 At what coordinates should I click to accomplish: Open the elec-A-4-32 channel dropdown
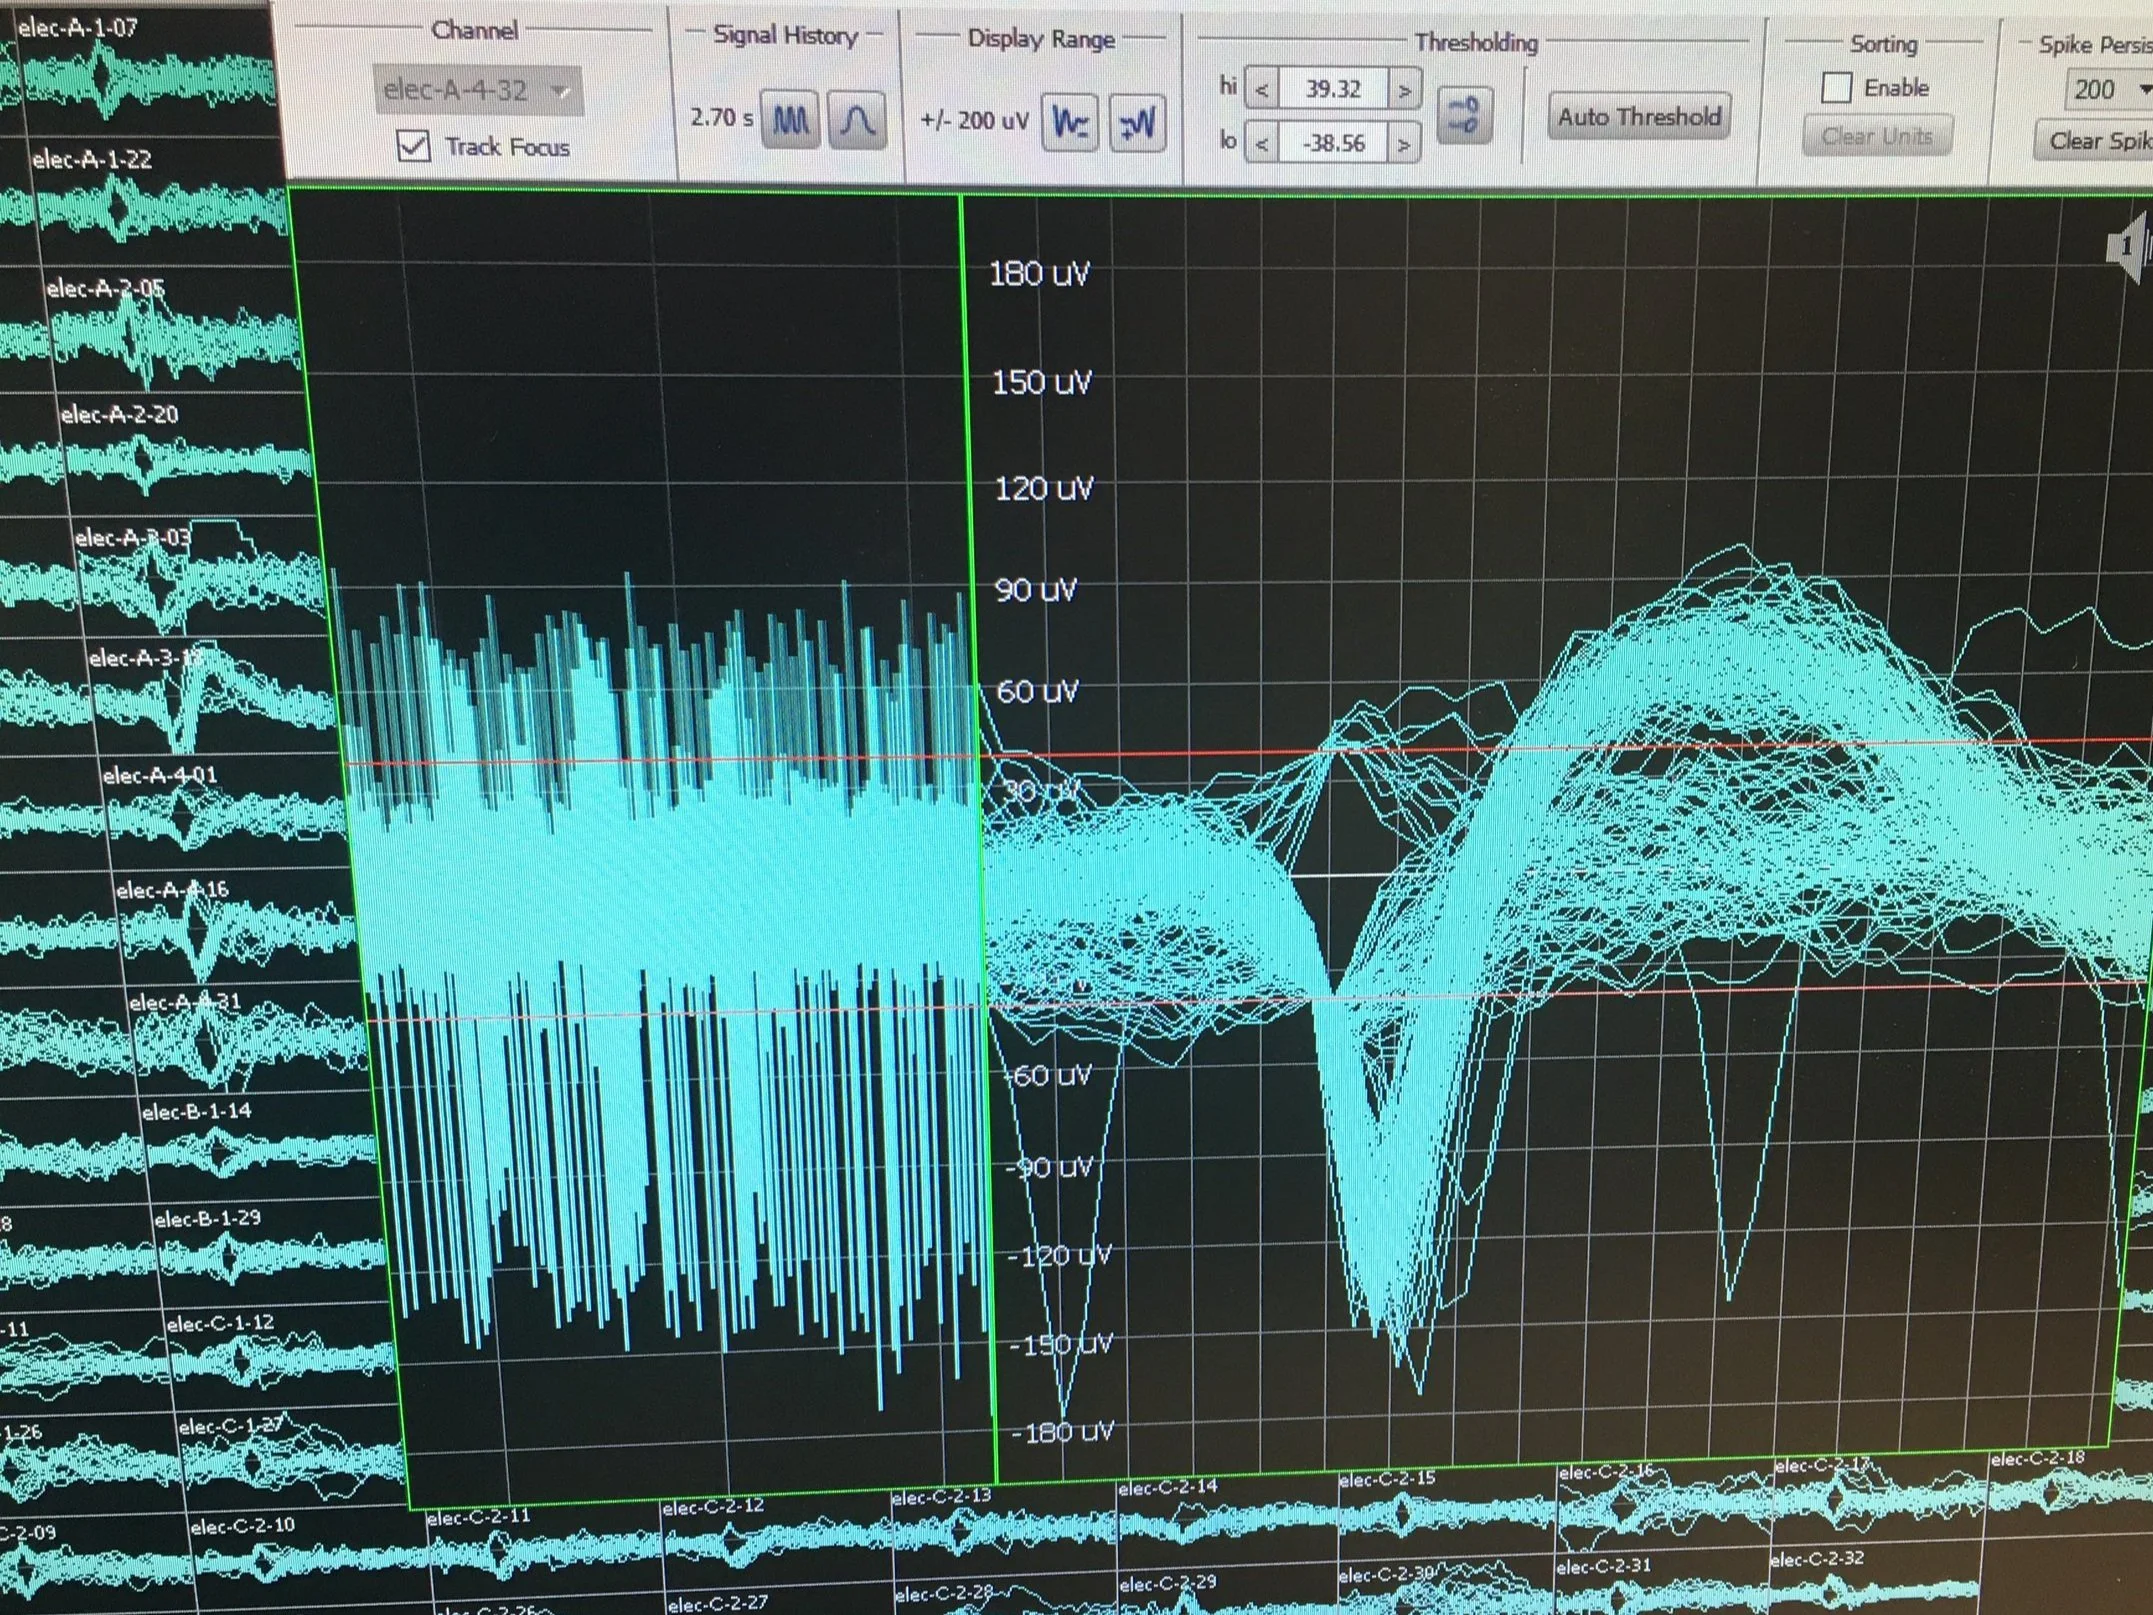[x=477, y=91]
